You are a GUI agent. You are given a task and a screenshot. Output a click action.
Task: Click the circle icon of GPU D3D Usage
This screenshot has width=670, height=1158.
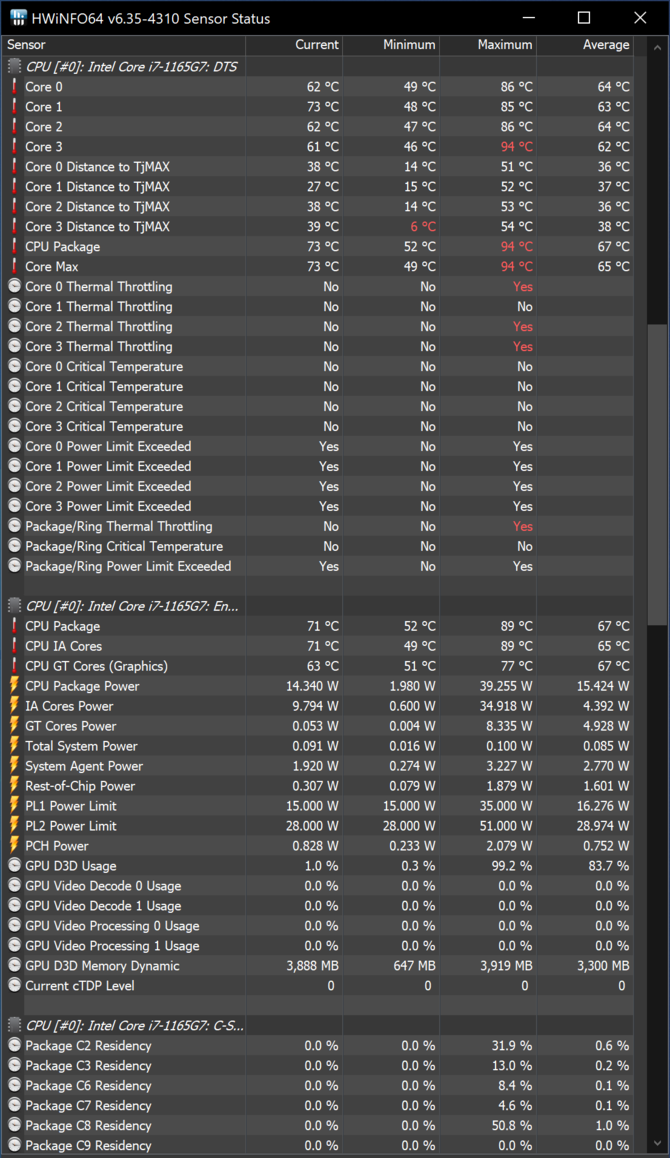(14, 865)
